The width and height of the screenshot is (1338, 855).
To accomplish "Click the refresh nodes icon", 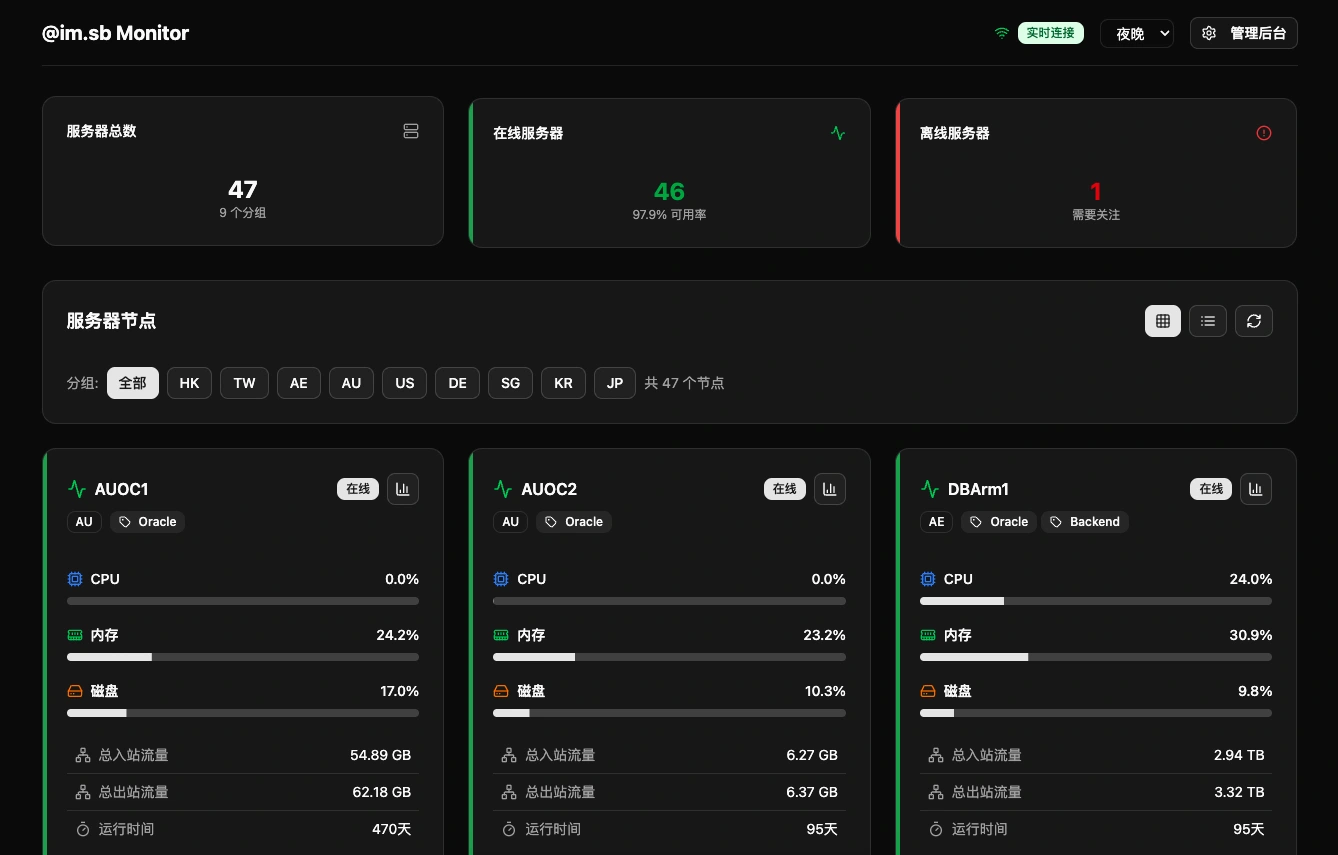I will tap(1254, 321).
